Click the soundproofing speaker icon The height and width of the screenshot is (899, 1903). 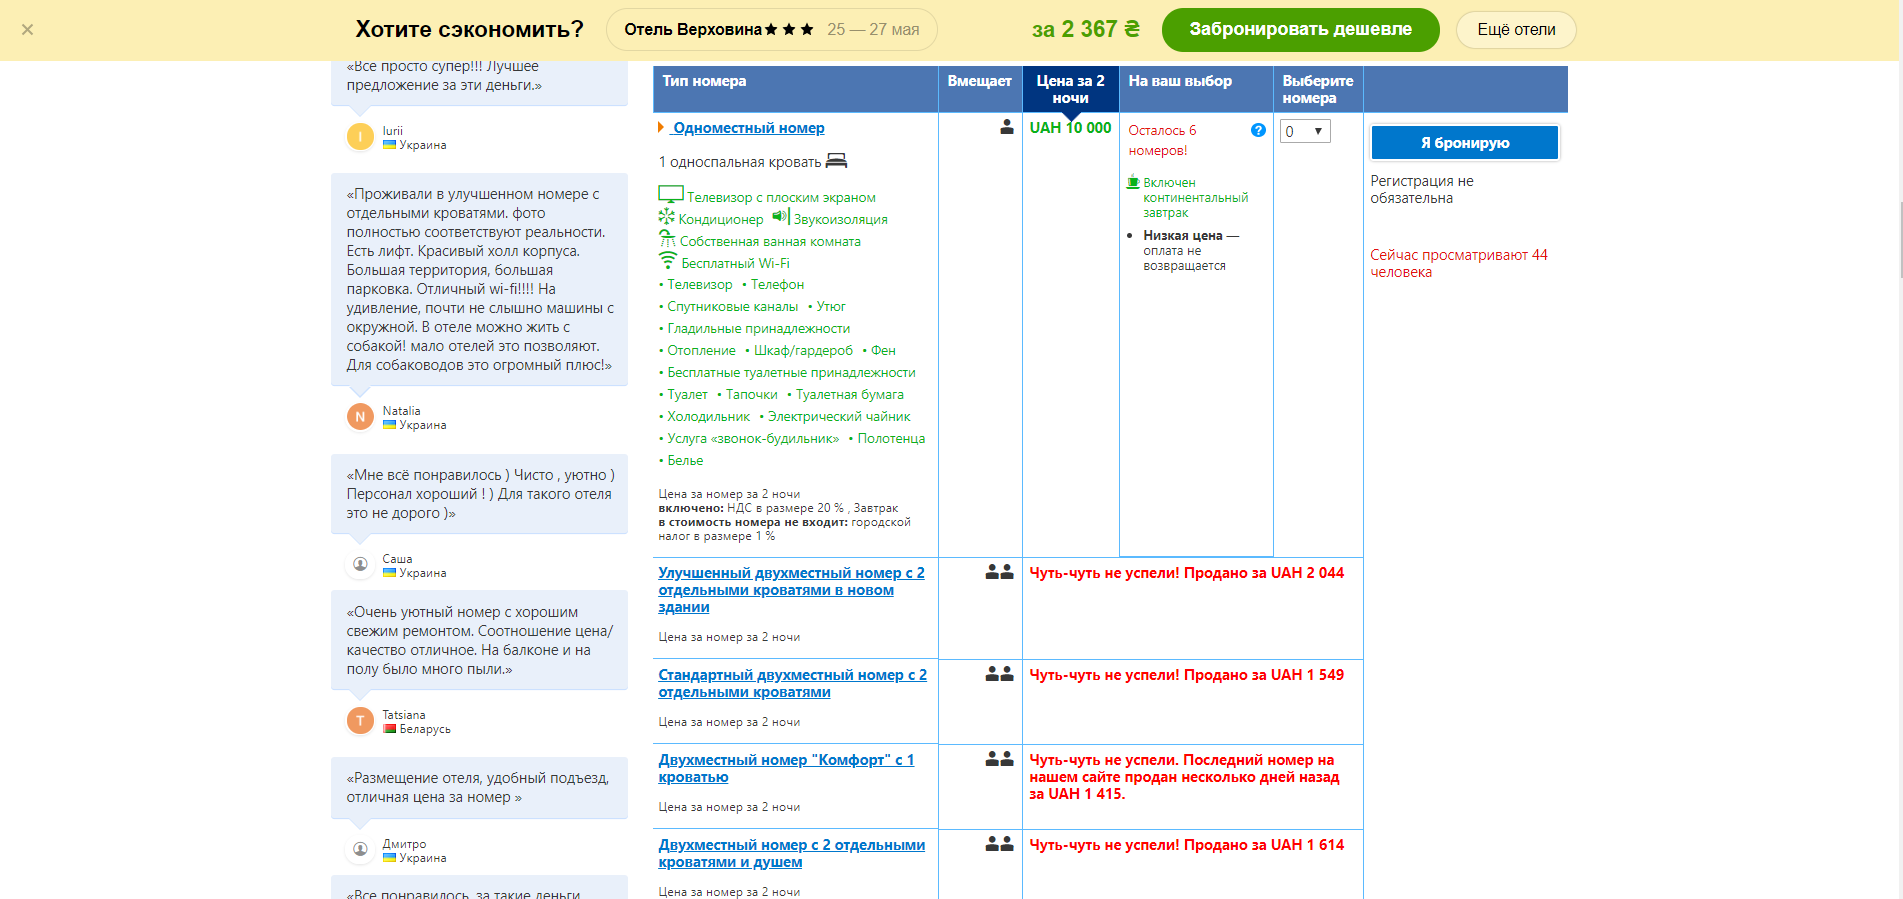pyautogui.click(x=780, y=217)
